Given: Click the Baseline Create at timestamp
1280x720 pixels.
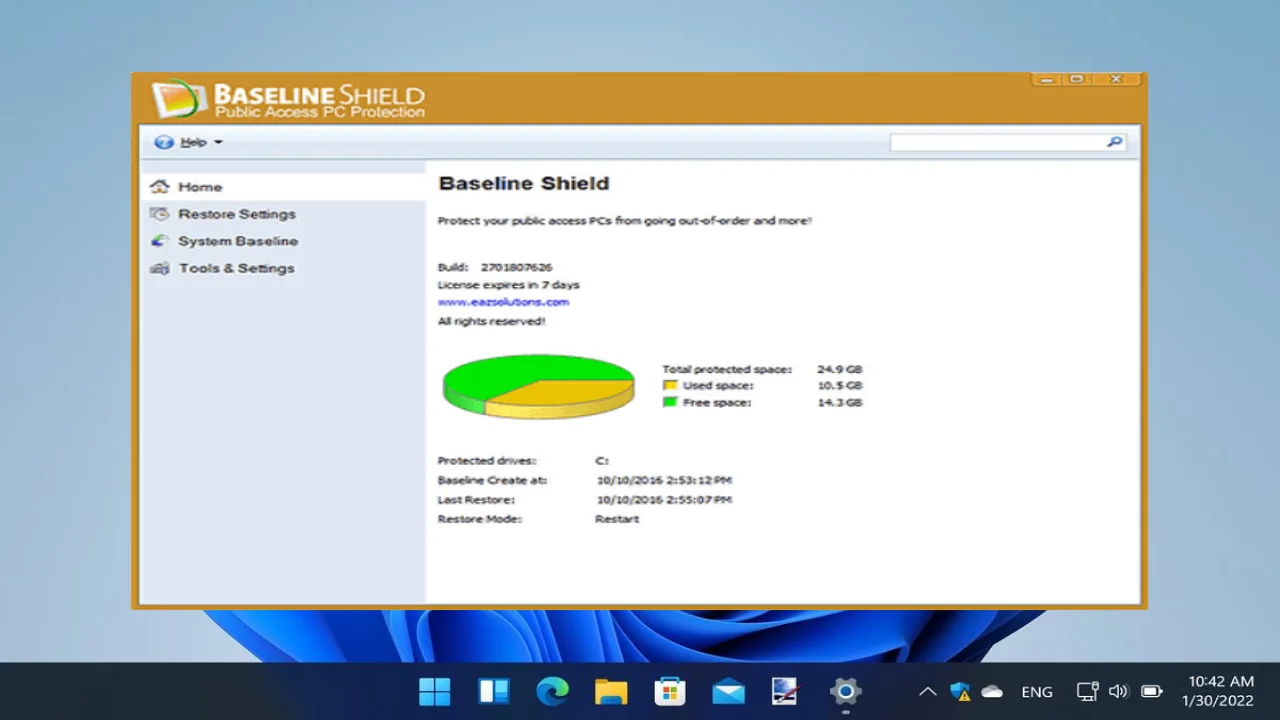Looking at the screenshot, I should (x=664, y=480).
